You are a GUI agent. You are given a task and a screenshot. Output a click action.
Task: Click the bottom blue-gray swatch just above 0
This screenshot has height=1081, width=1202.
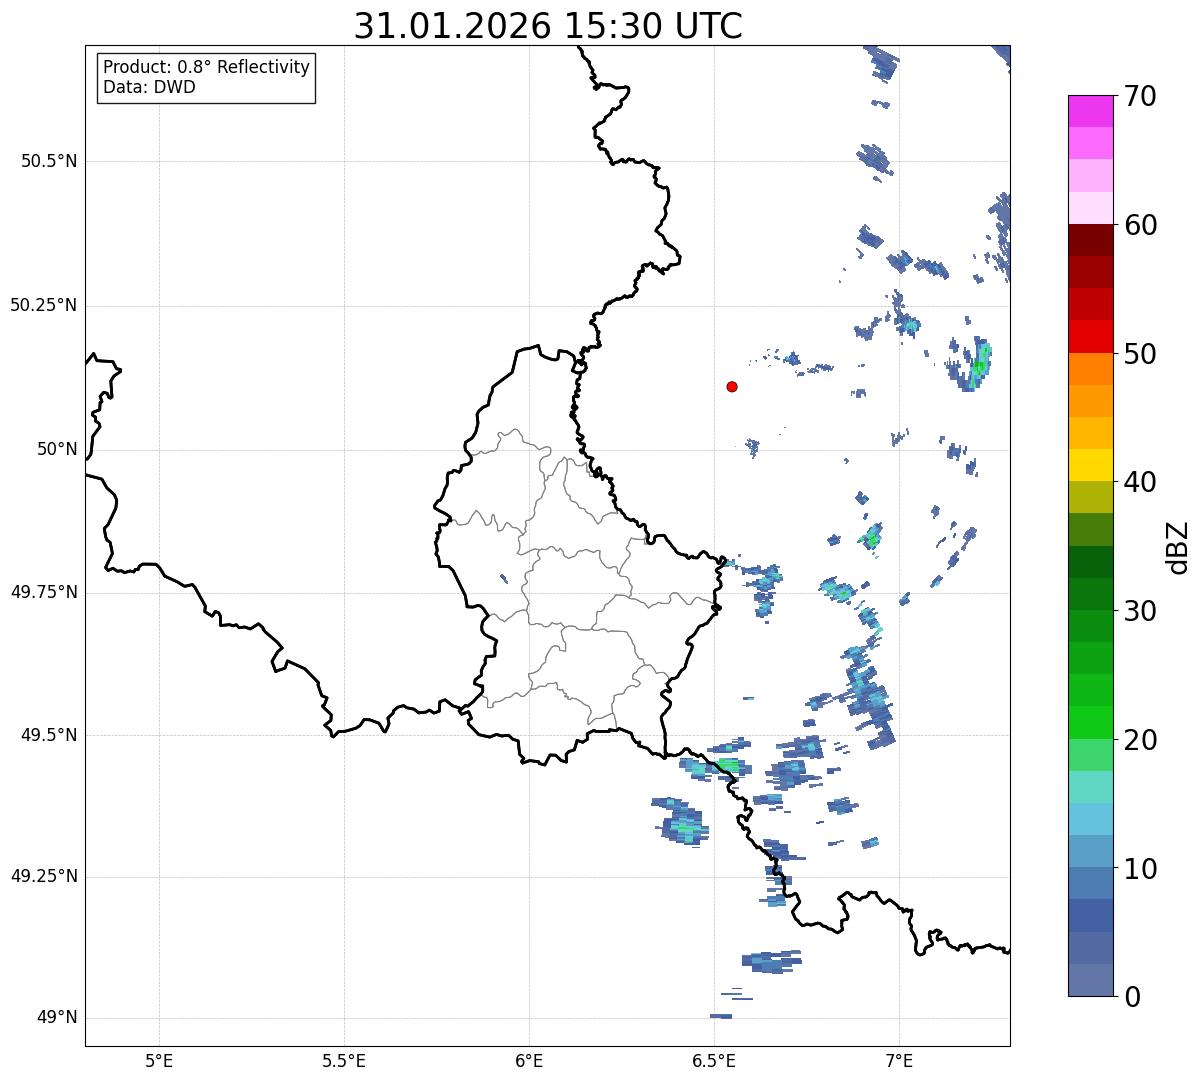(x=1091, y=980)
